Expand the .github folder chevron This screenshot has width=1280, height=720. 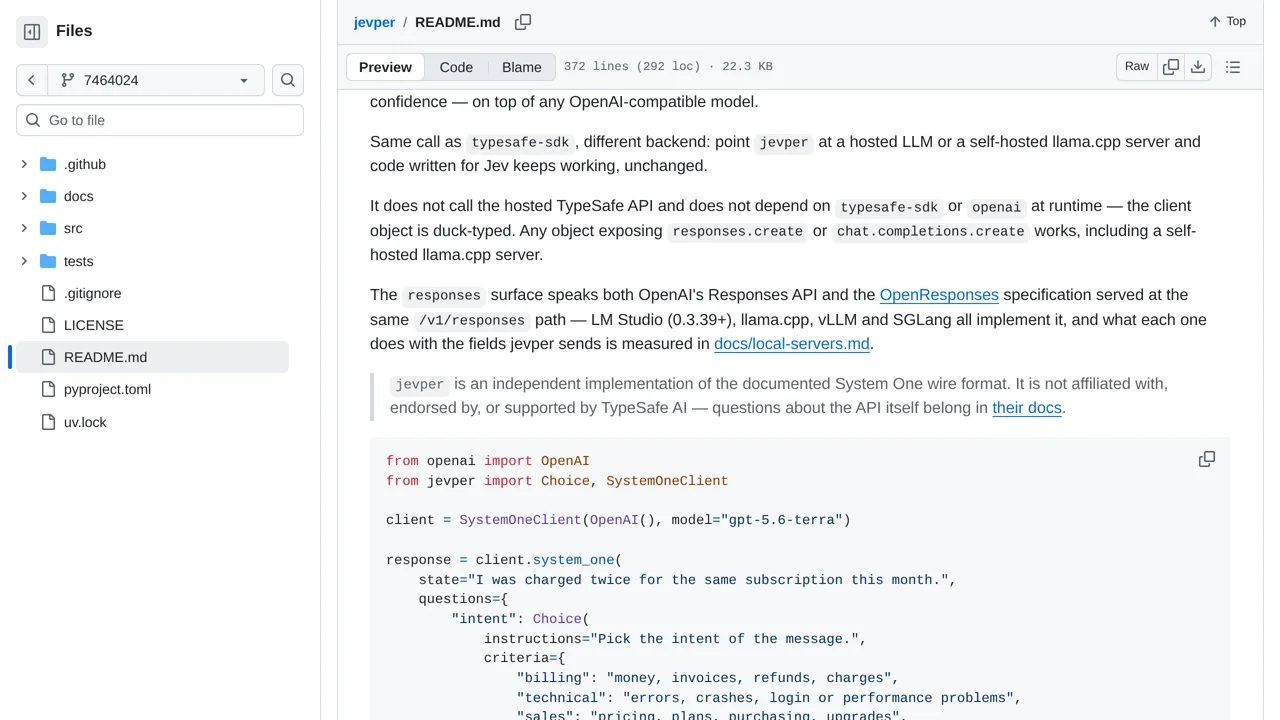pyautogui.click(x=24, y=164)
